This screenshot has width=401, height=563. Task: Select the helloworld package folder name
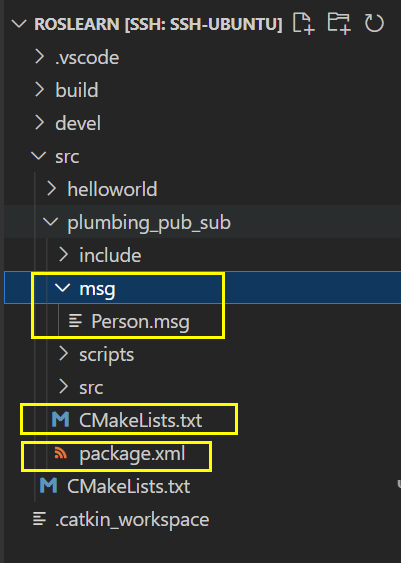[112, 189]
